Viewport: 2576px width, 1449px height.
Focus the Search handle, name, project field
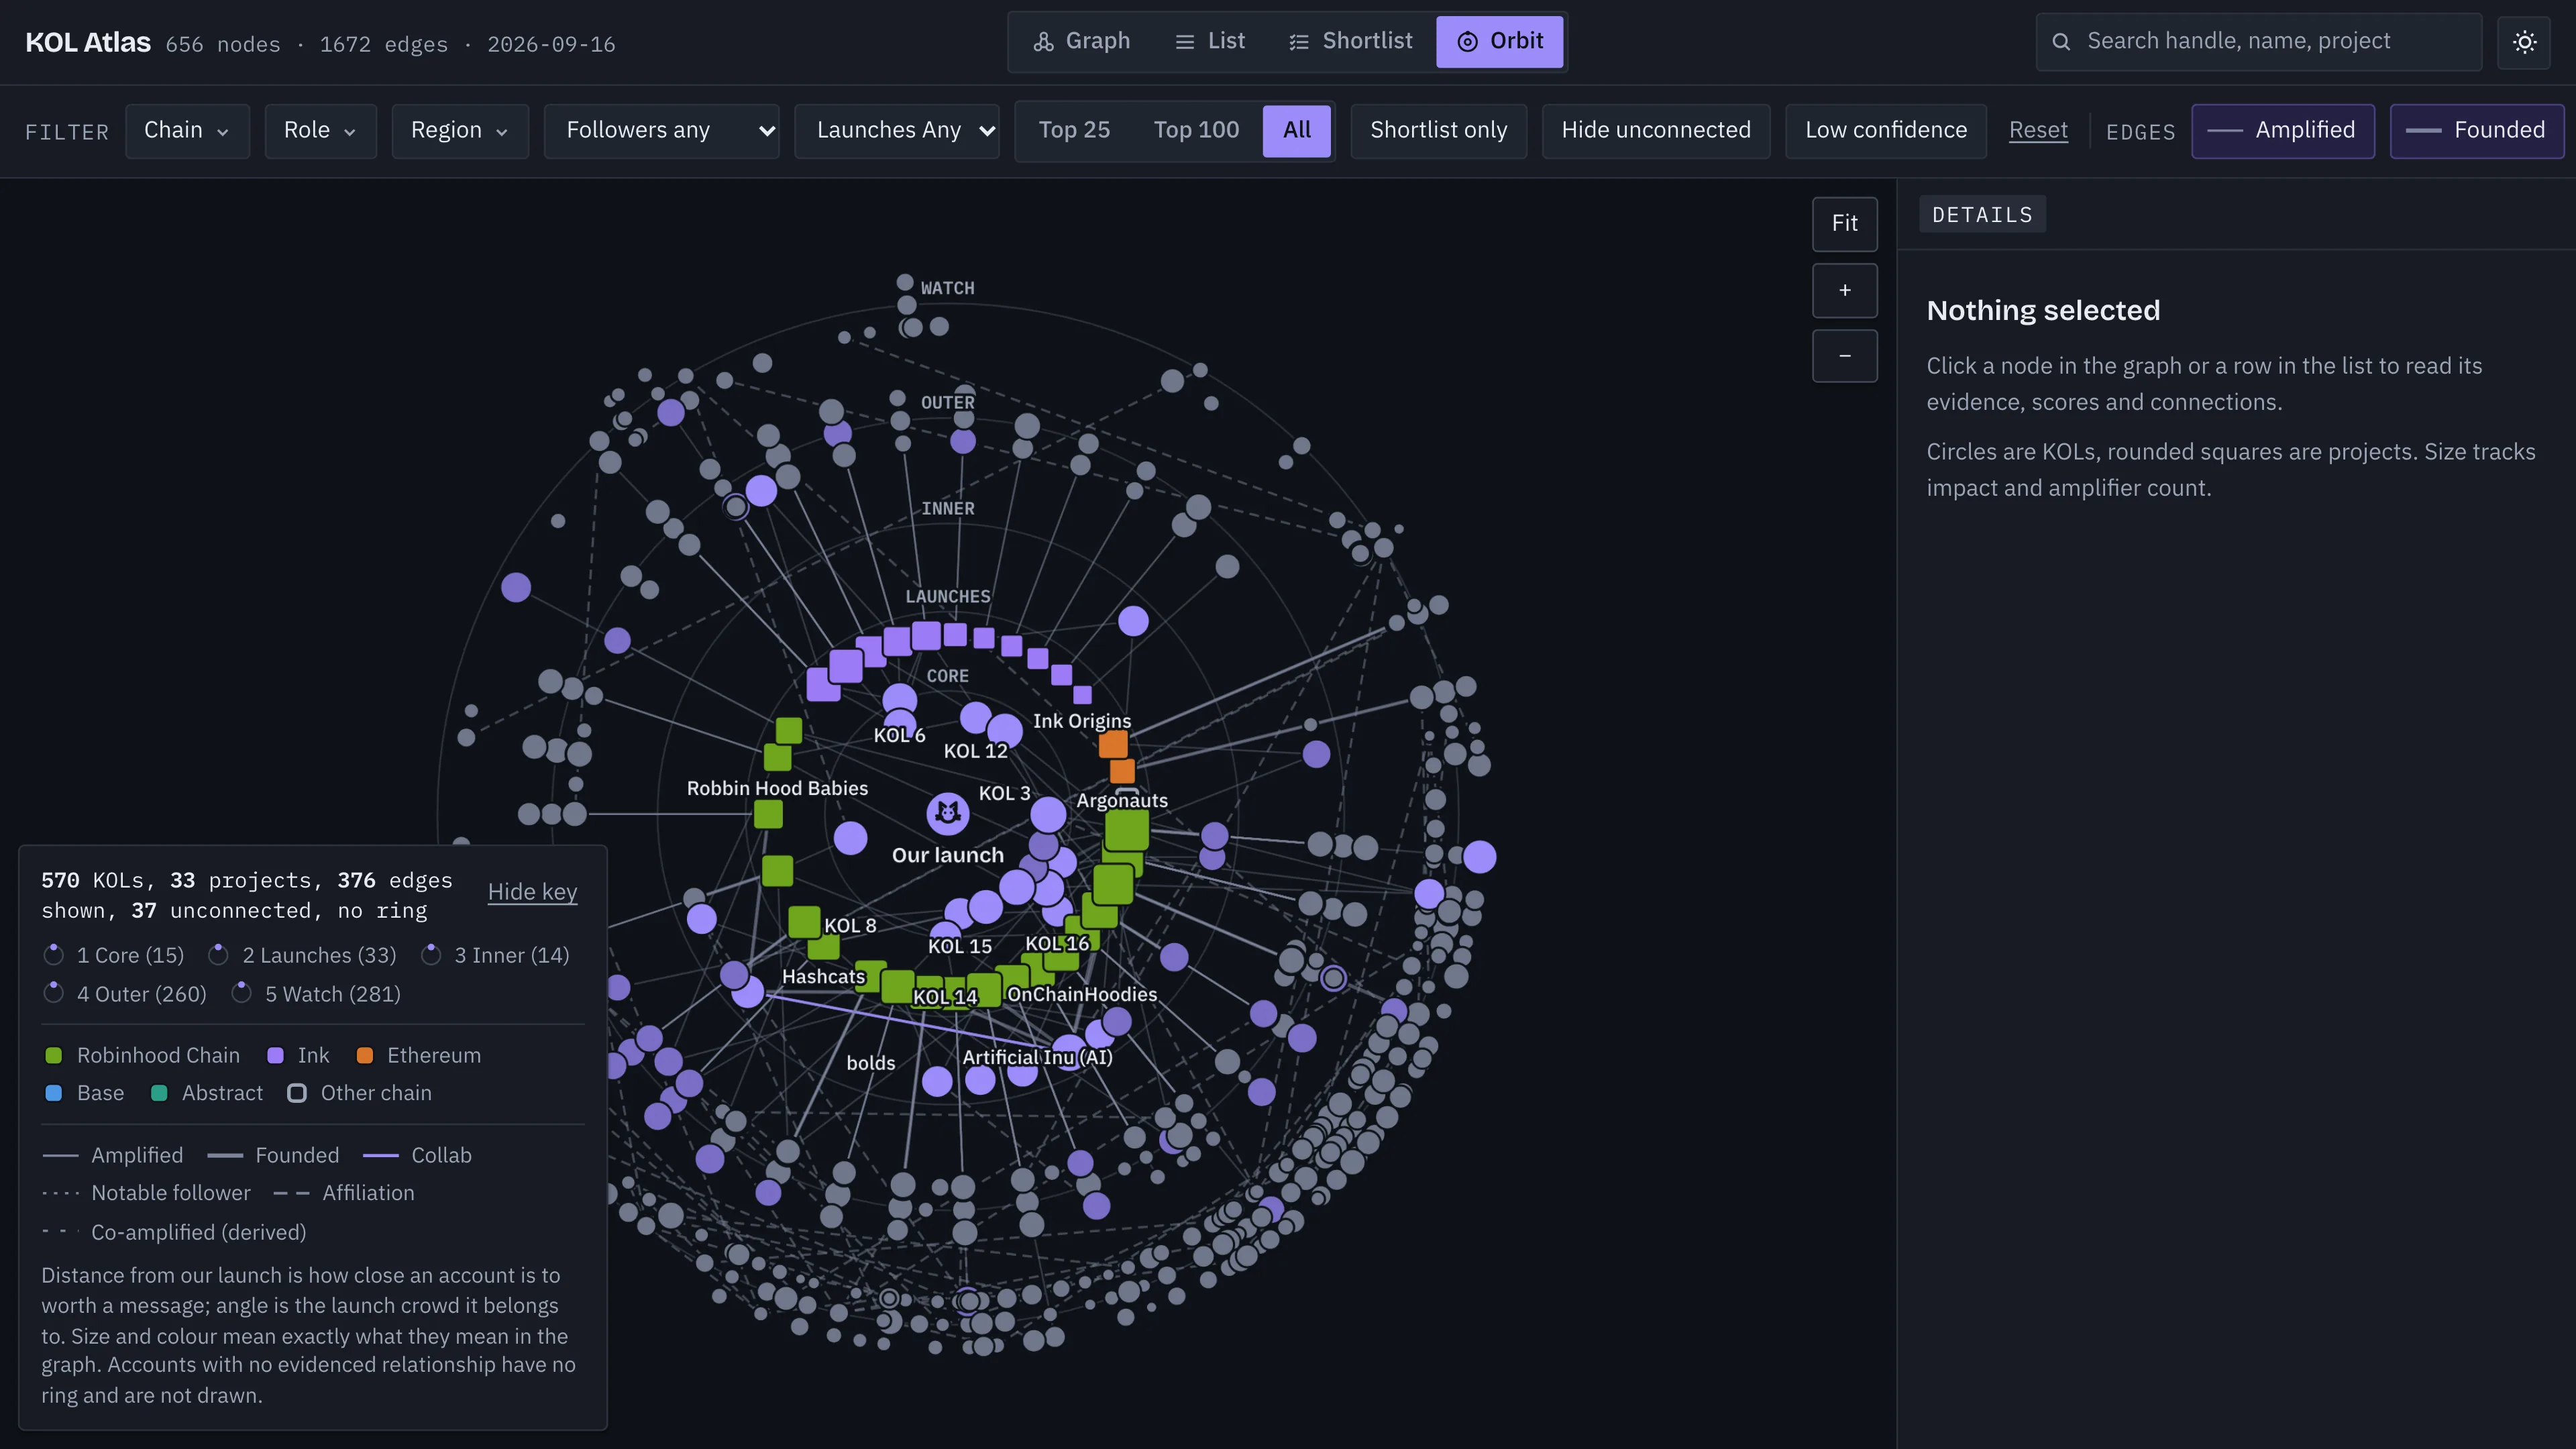(x=2258, y=42)
